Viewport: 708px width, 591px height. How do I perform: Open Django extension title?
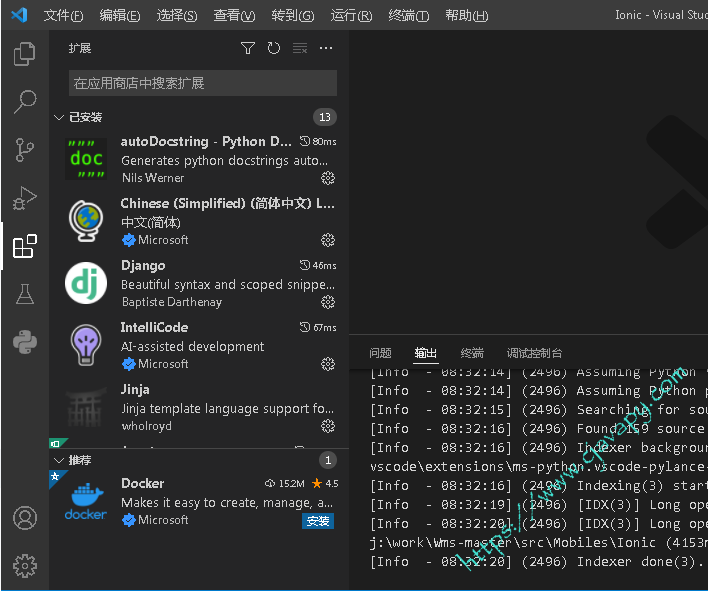tap(143, 265)
